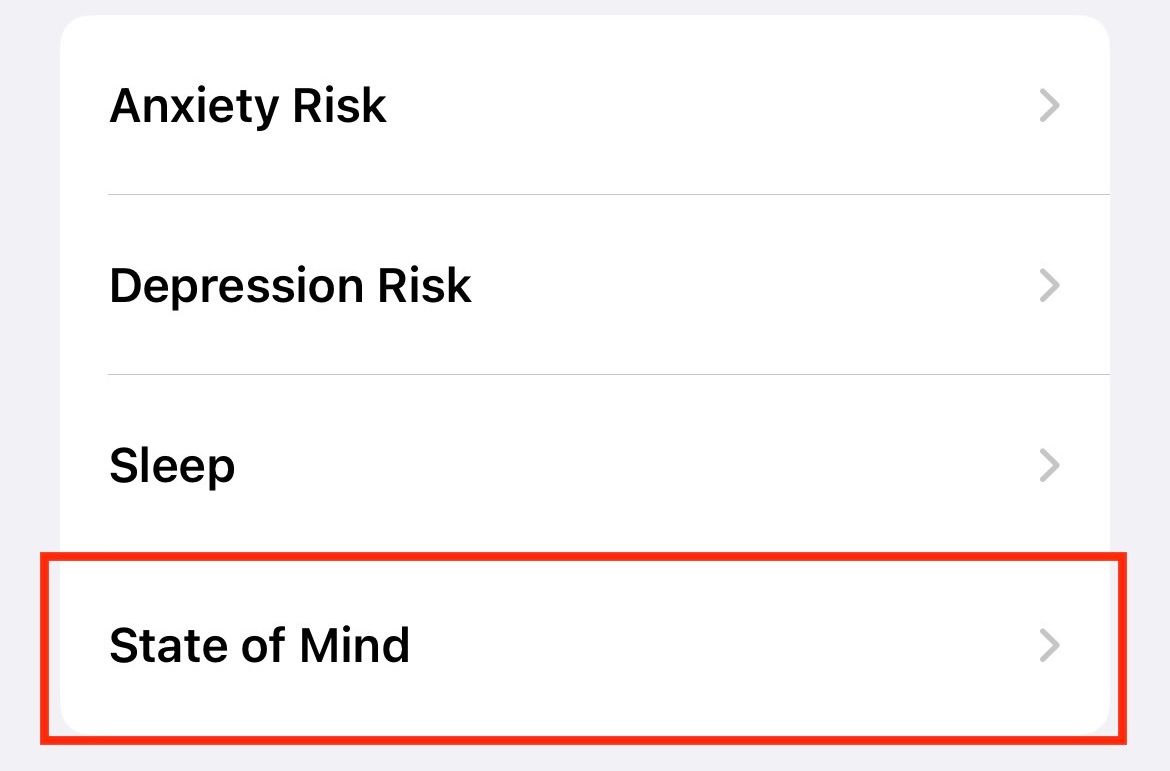
Task: Click the chevron icon beside Depression Risk
Action: pyautogui.click(x=1049, y=286)
